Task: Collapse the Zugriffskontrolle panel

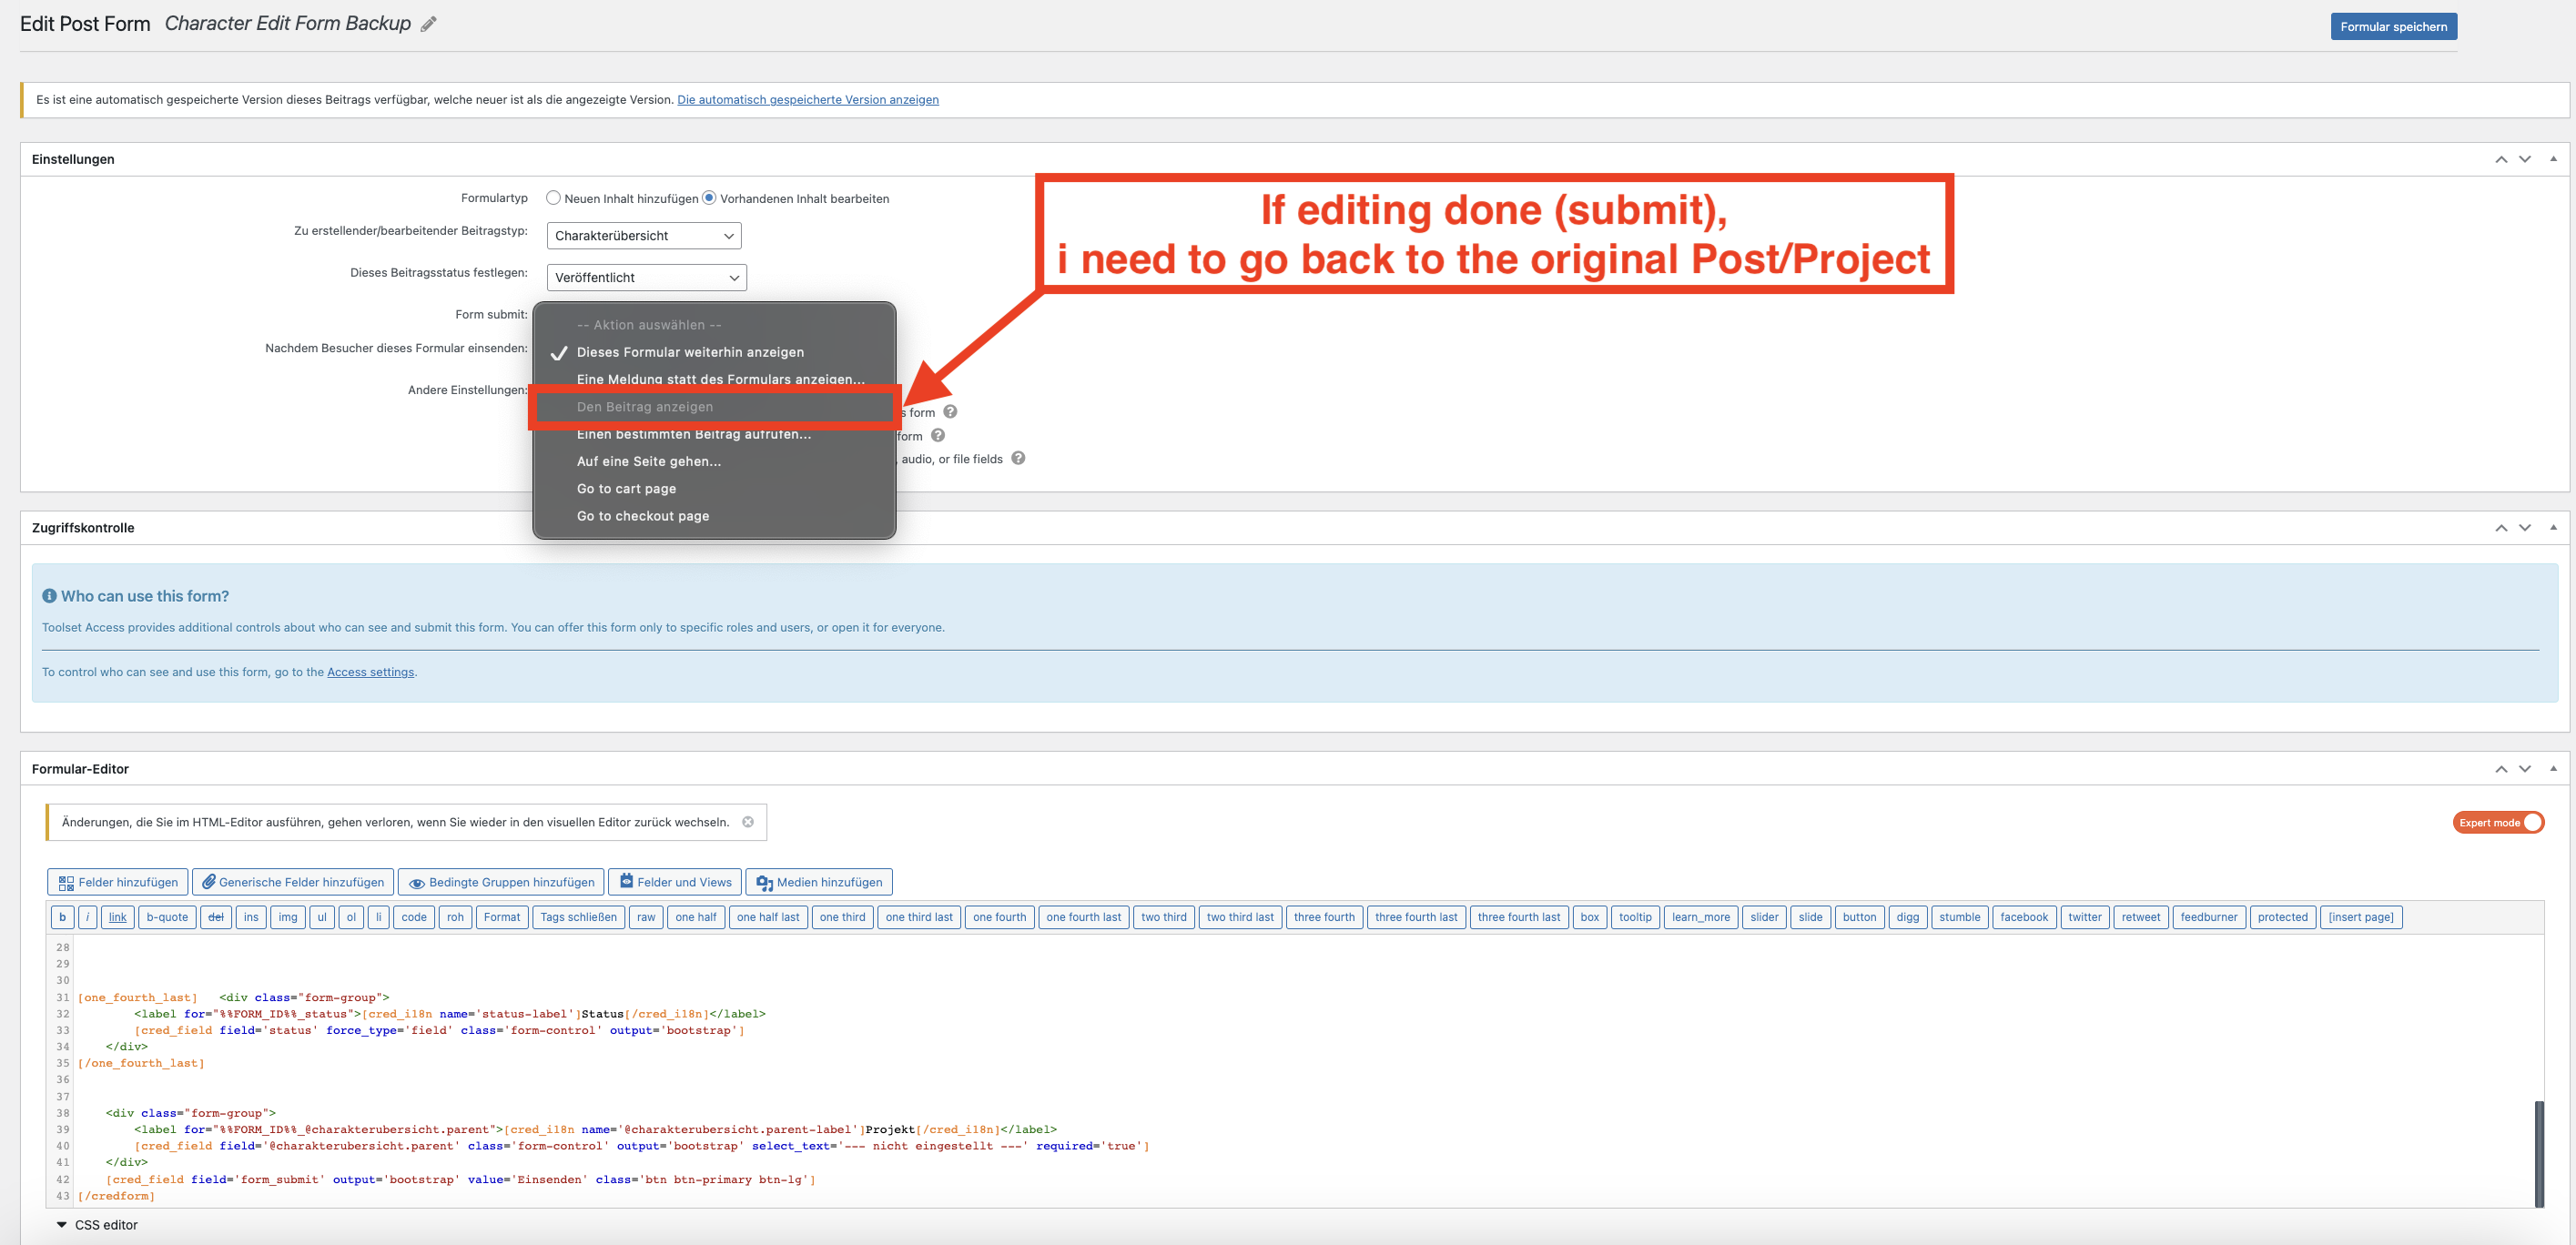Action: tap(2553, 528)
